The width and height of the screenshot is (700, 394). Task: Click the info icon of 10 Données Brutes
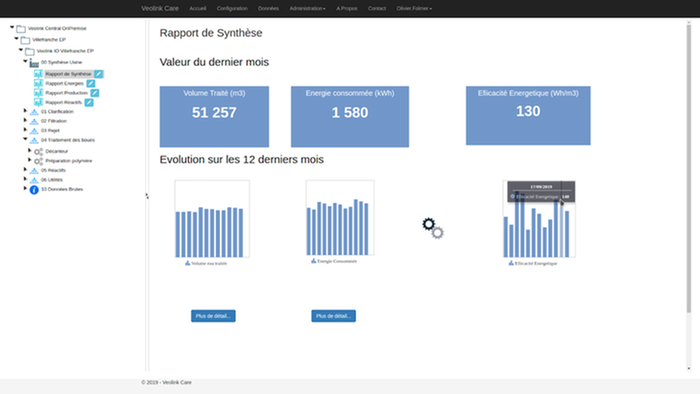(34, 190)
